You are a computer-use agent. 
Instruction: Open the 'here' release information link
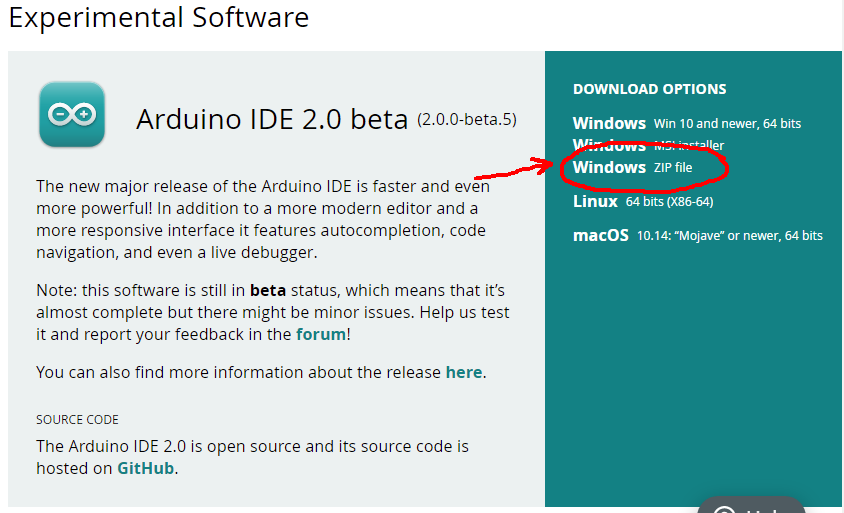[x=464, y=372]
